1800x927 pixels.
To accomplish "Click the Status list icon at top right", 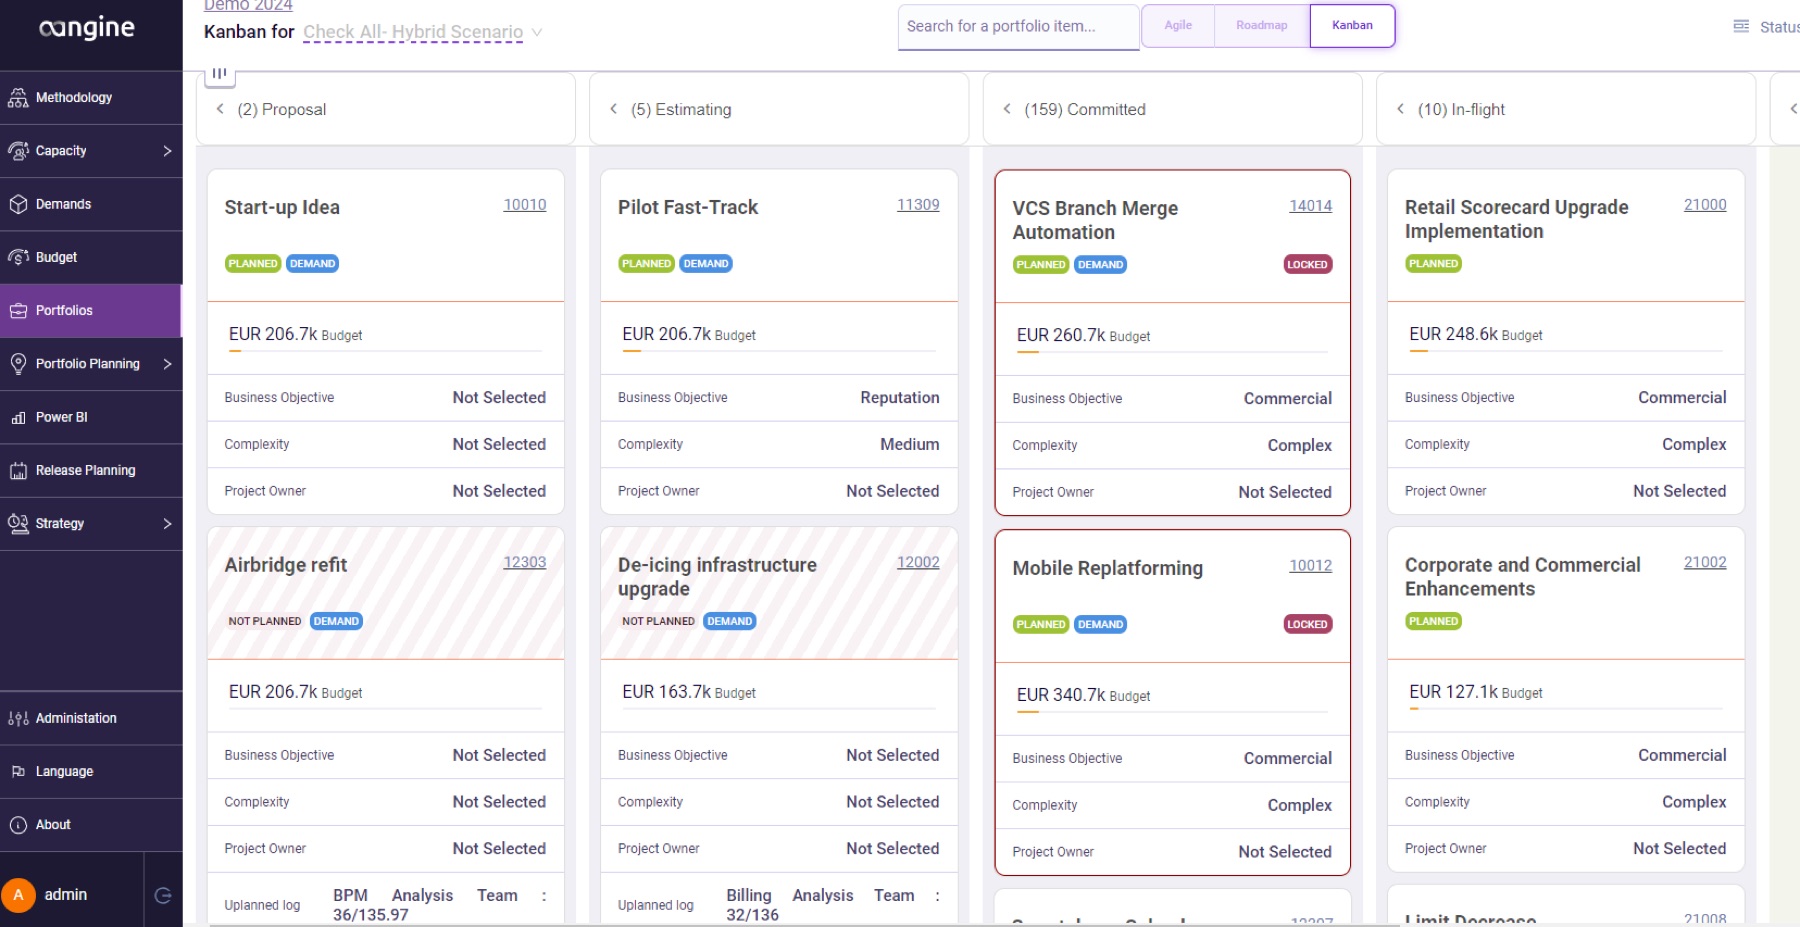I will coord(1741,27).
